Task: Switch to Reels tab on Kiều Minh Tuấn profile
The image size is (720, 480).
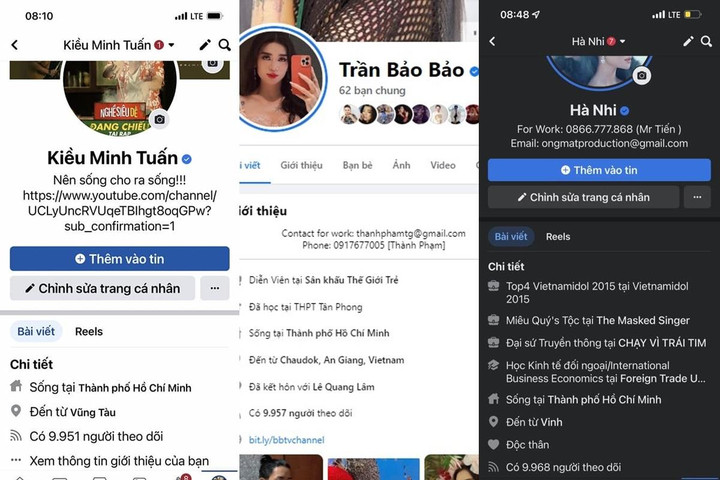Action: 89,331
